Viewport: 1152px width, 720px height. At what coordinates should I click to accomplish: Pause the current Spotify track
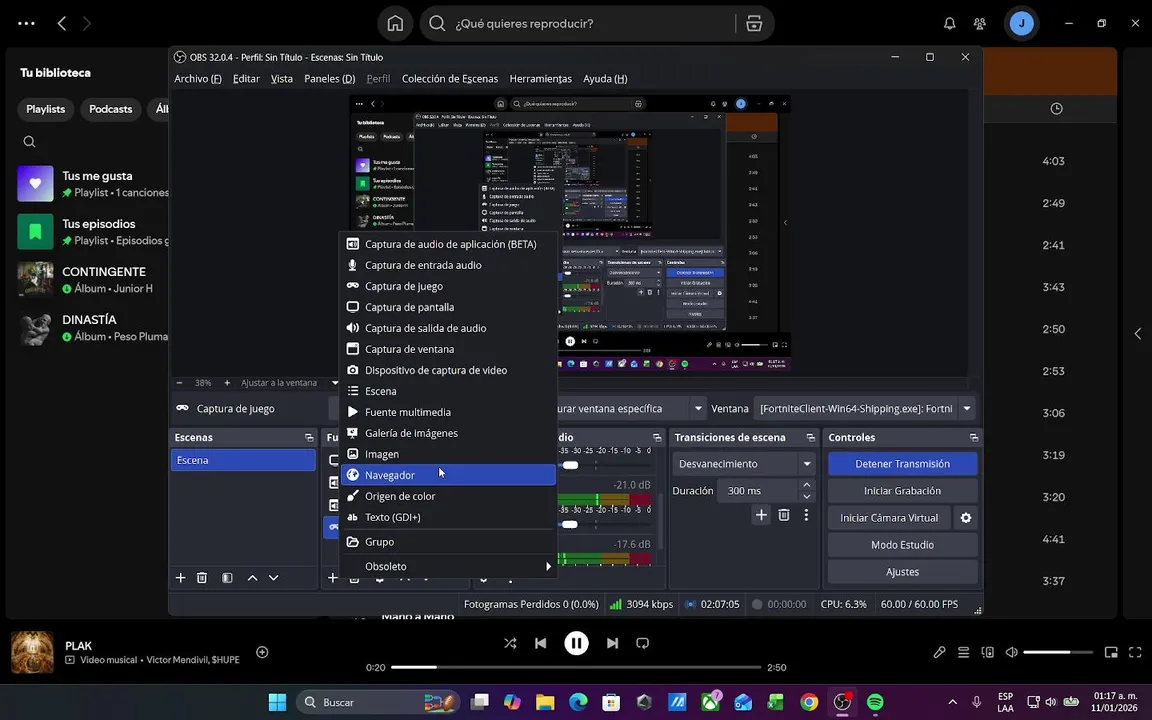[x=576, y=644]
